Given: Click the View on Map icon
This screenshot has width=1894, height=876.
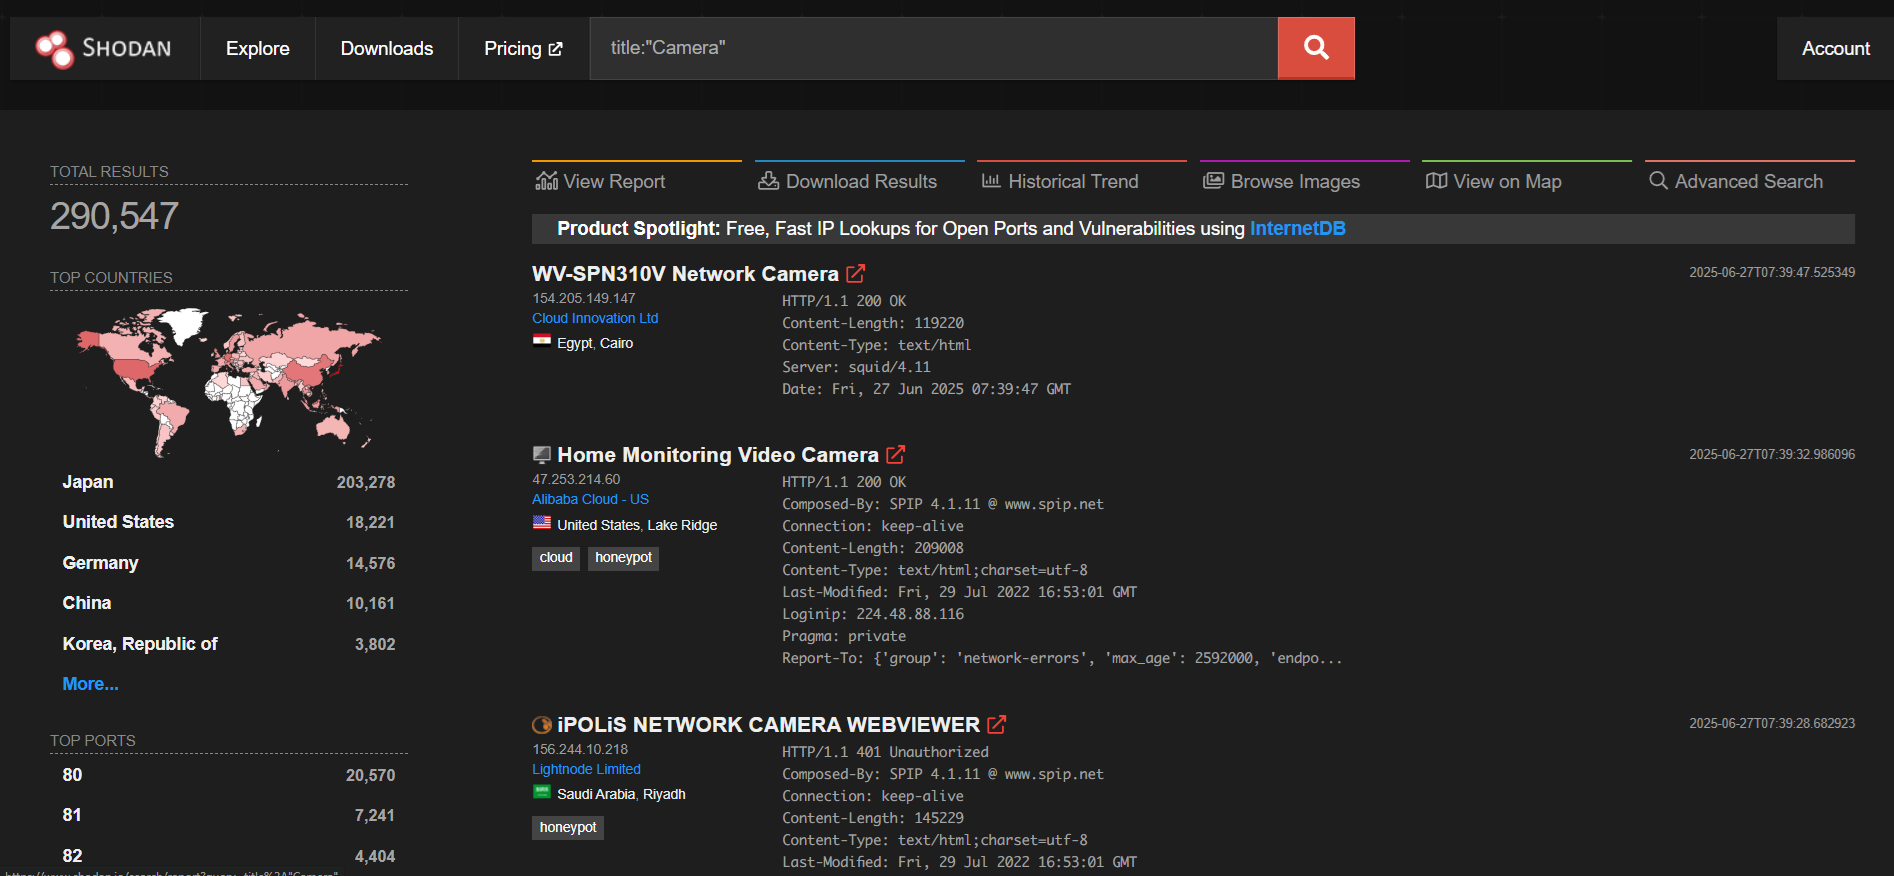Looking at the screenshot, I should click(x=1436, y=181).
